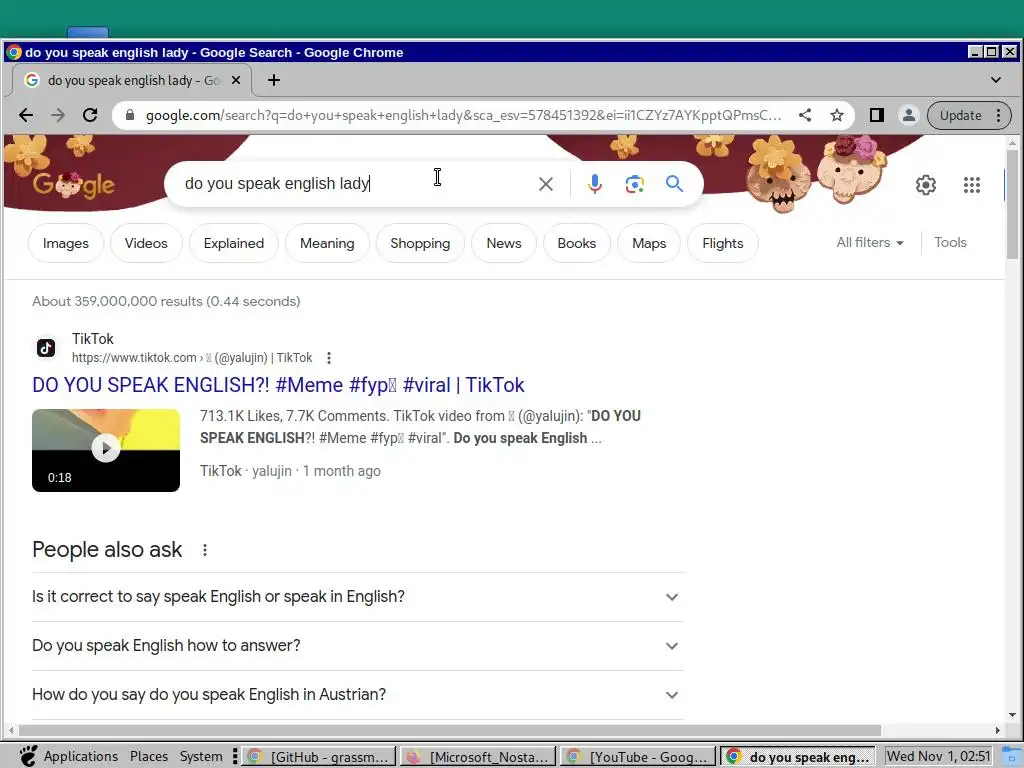Open the Chrome profile avatar icon
Image resolution: width=1024 pixels, height=768 pixels.
(908, 116)
